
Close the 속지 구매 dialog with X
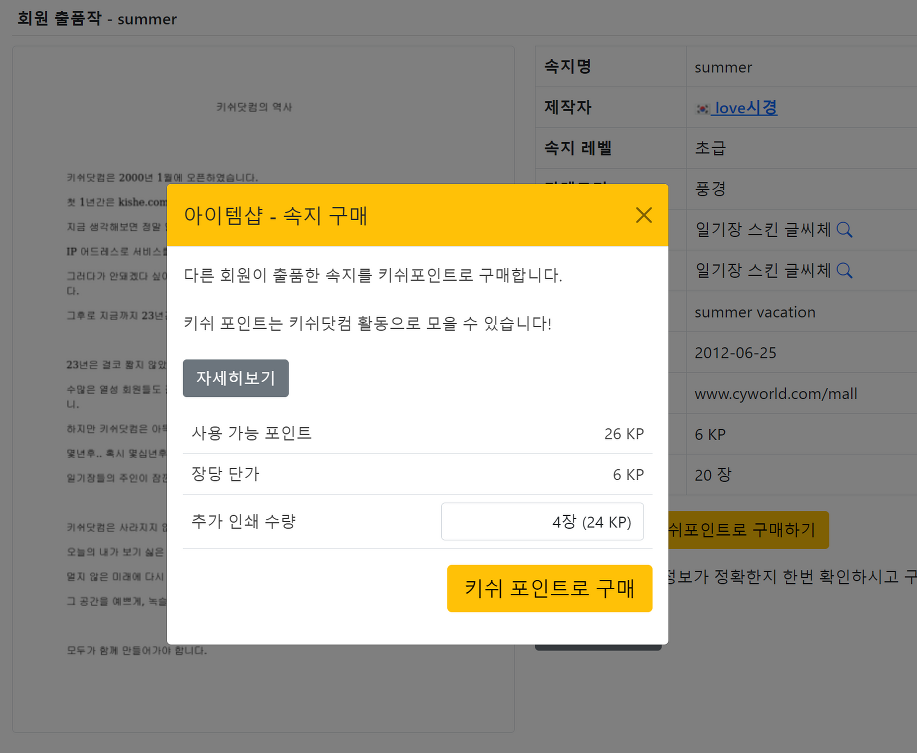[x=644, y=215]
